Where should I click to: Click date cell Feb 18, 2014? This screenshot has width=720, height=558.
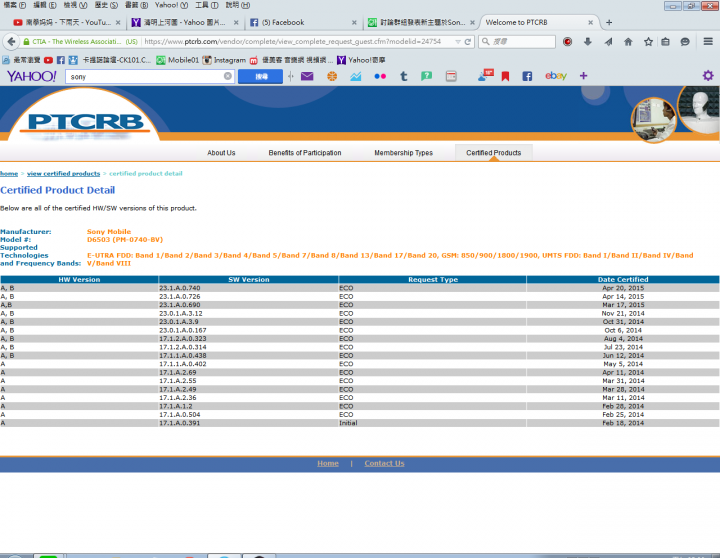(x=623, y=423)
